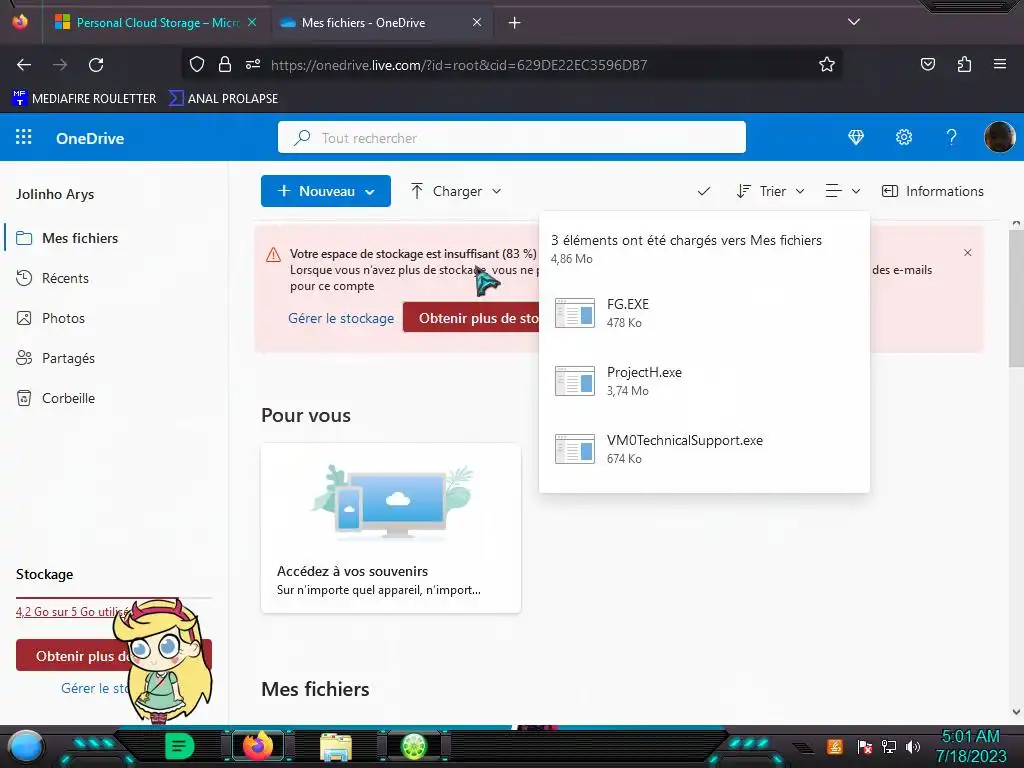Open File Explorer from taskbar
The width and height of the screenshot is (1024, 768).
[336, 746]
